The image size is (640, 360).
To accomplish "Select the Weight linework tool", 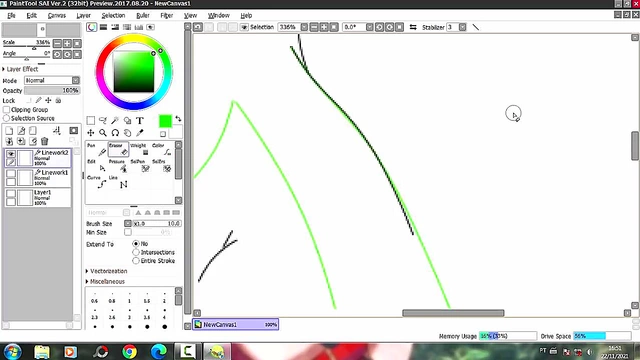I will [x=140, y=150].
